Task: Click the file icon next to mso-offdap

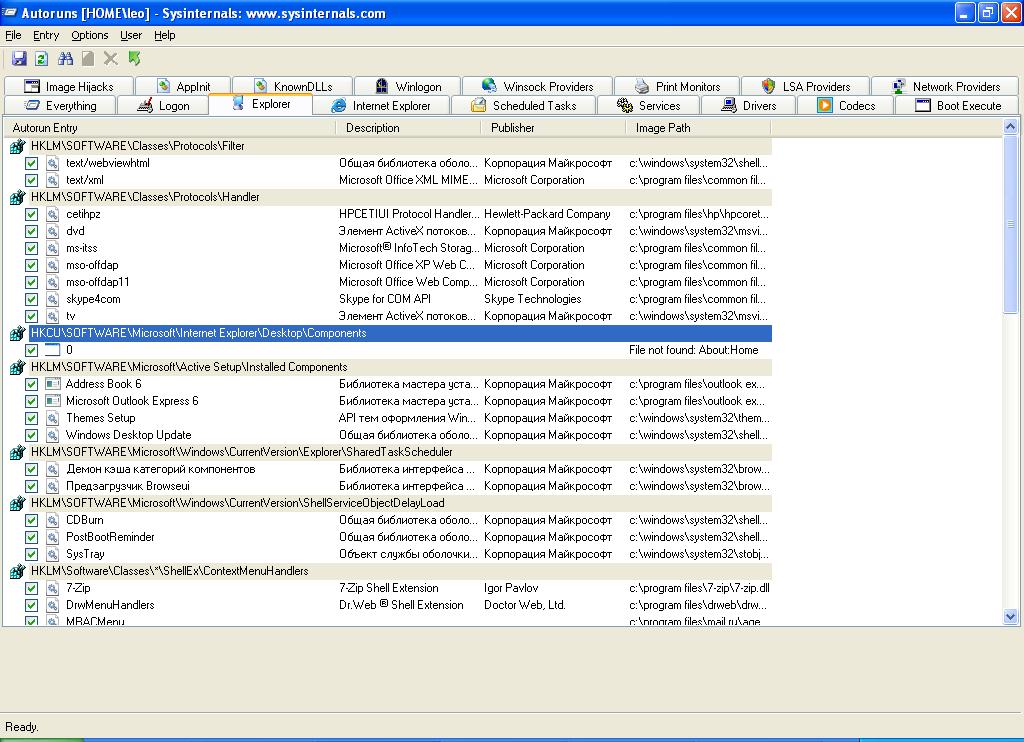Action: [53, 265]
